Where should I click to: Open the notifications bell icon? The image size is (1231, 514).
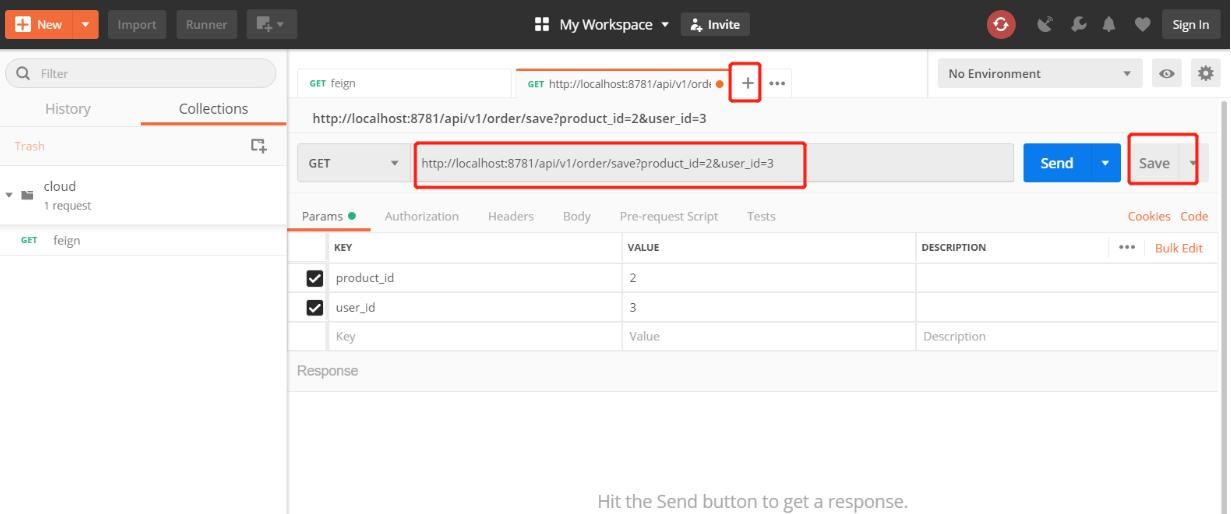(x=1109, y=24)
